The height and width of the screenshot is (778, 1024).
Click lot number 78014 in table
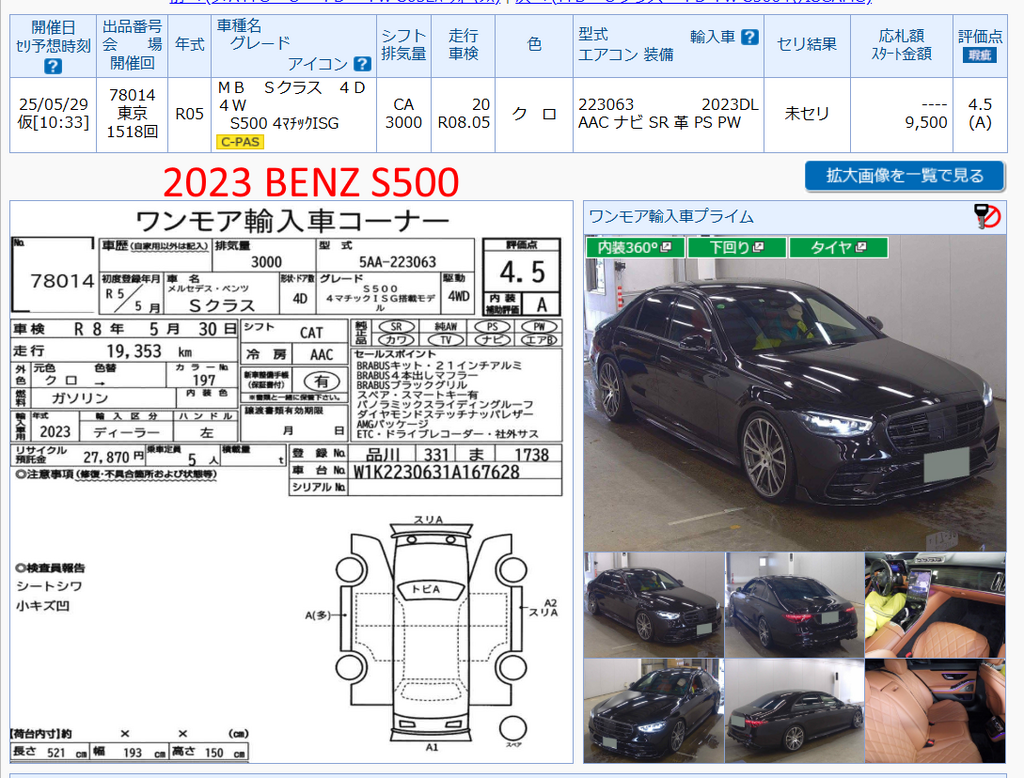132,95
